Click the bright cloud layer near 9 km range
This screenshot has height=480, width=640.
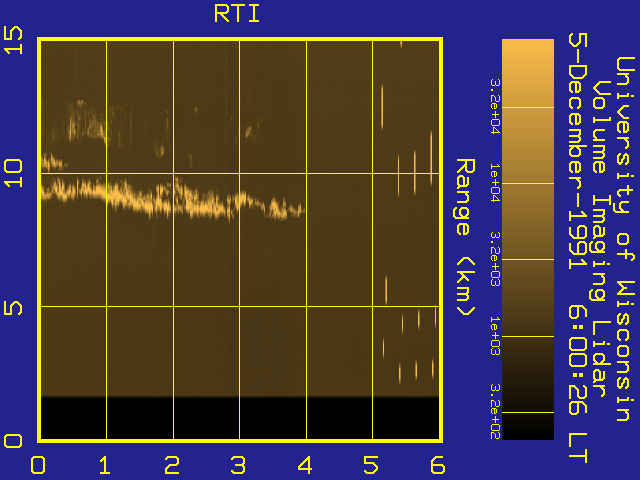pos(171,198)
